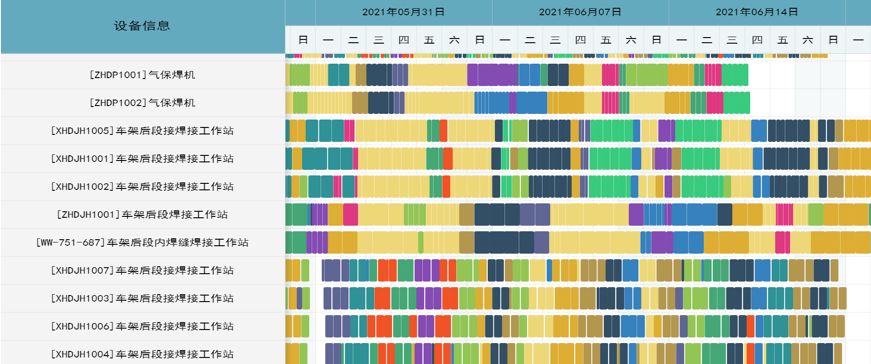The height and width of the screenshot is (364, 871).
Task: Click the brown bar in WW-751-687 row
Action: (467, 242)
